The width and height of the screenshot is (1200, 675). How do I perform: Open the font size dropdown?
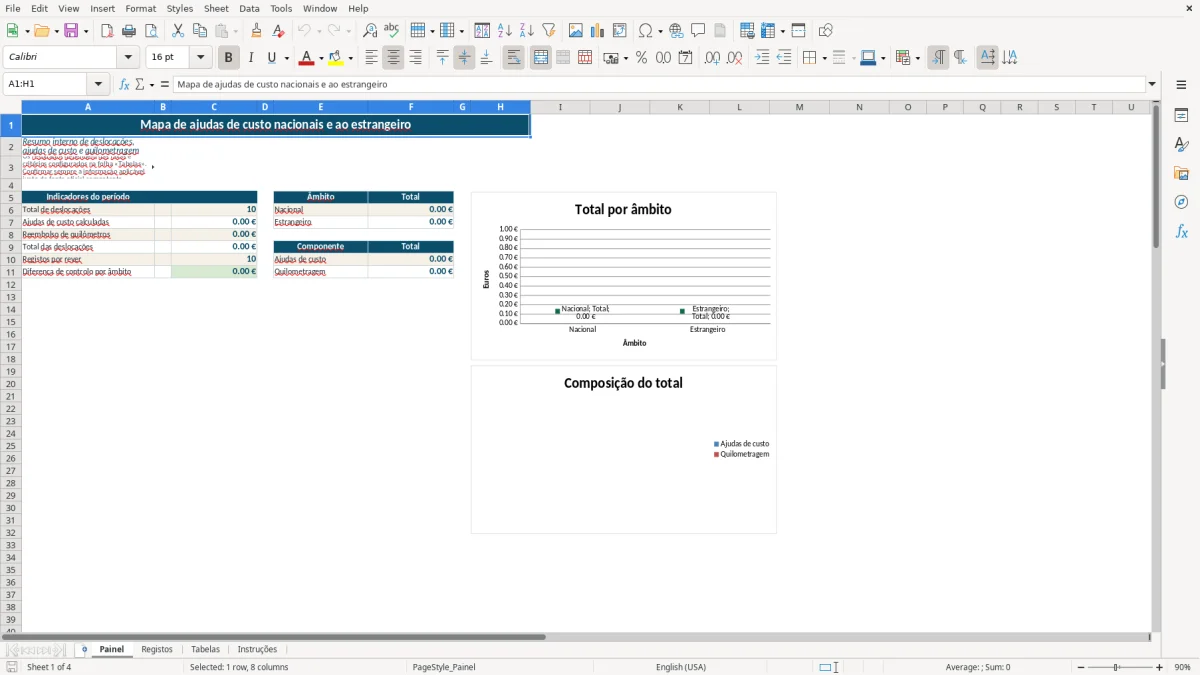pyautogui.click(x=200, y=58)
